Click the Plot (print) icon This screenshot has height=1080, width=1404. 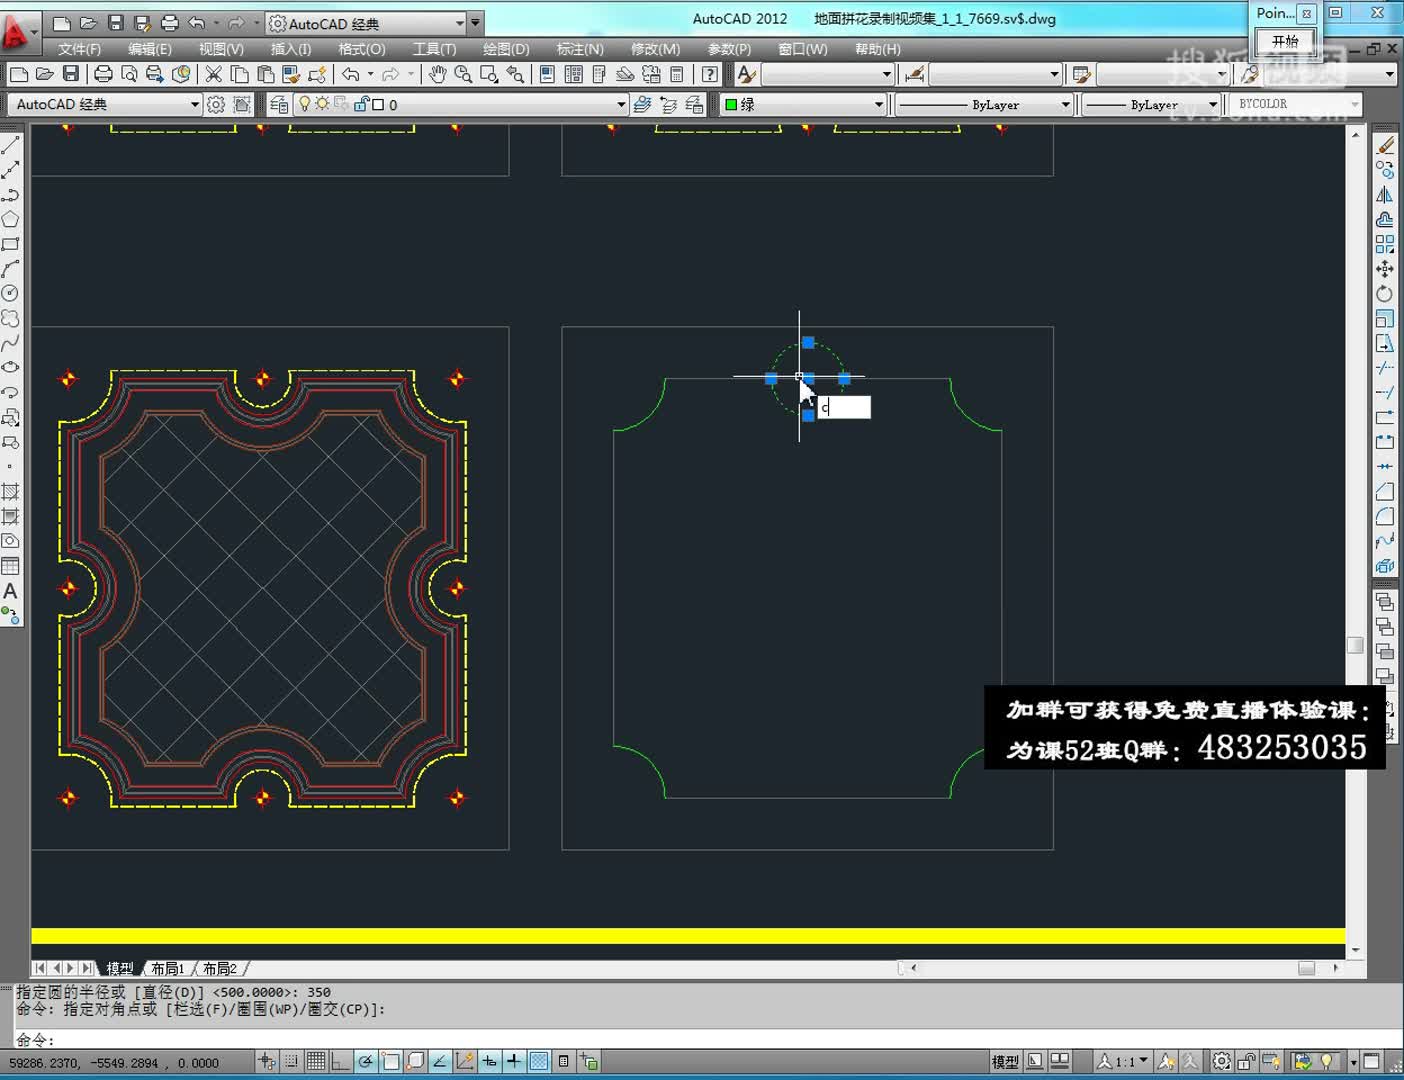103,74
